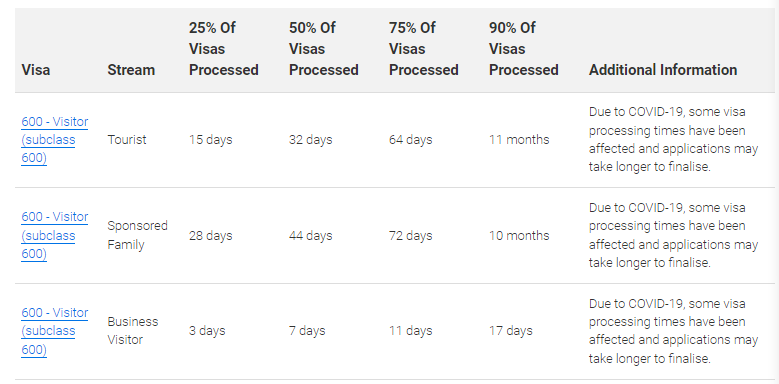Viewport: 779px width, 384px height.
Task: Click the 50% Of Visas Processed header
Action: 323,49
